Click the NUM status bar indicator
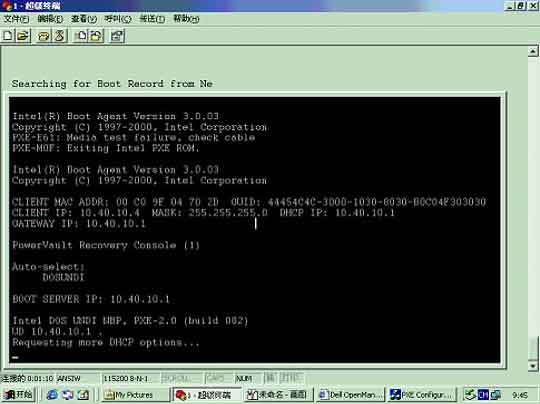 coord(244,379)
